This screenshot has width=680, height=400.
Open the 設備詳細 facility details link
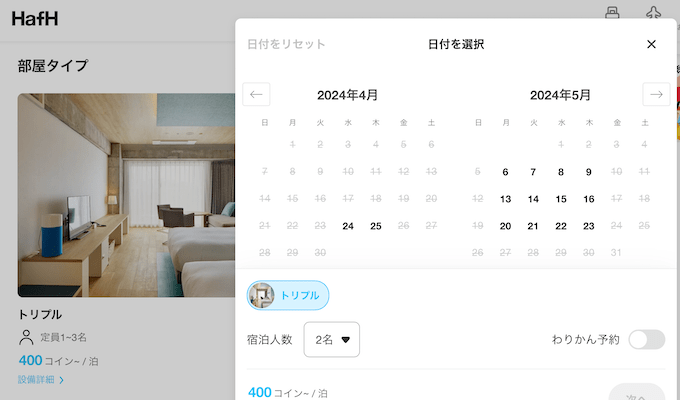point(35,380)
